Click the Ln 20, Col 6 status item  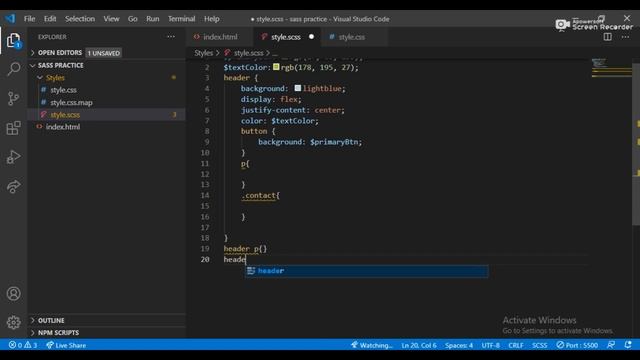[419, 345]
